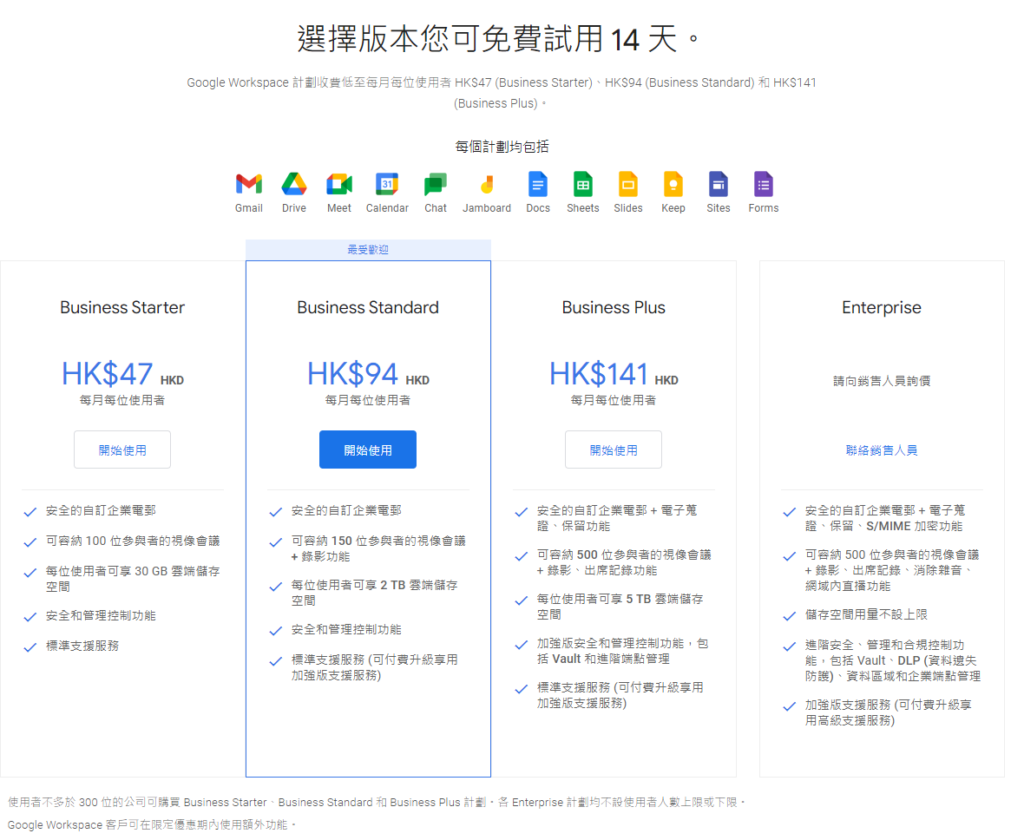Click the 最受歡迎 banner label
Screen dimensions: 1024x840
pyautogui.click(x=368, y=250)
